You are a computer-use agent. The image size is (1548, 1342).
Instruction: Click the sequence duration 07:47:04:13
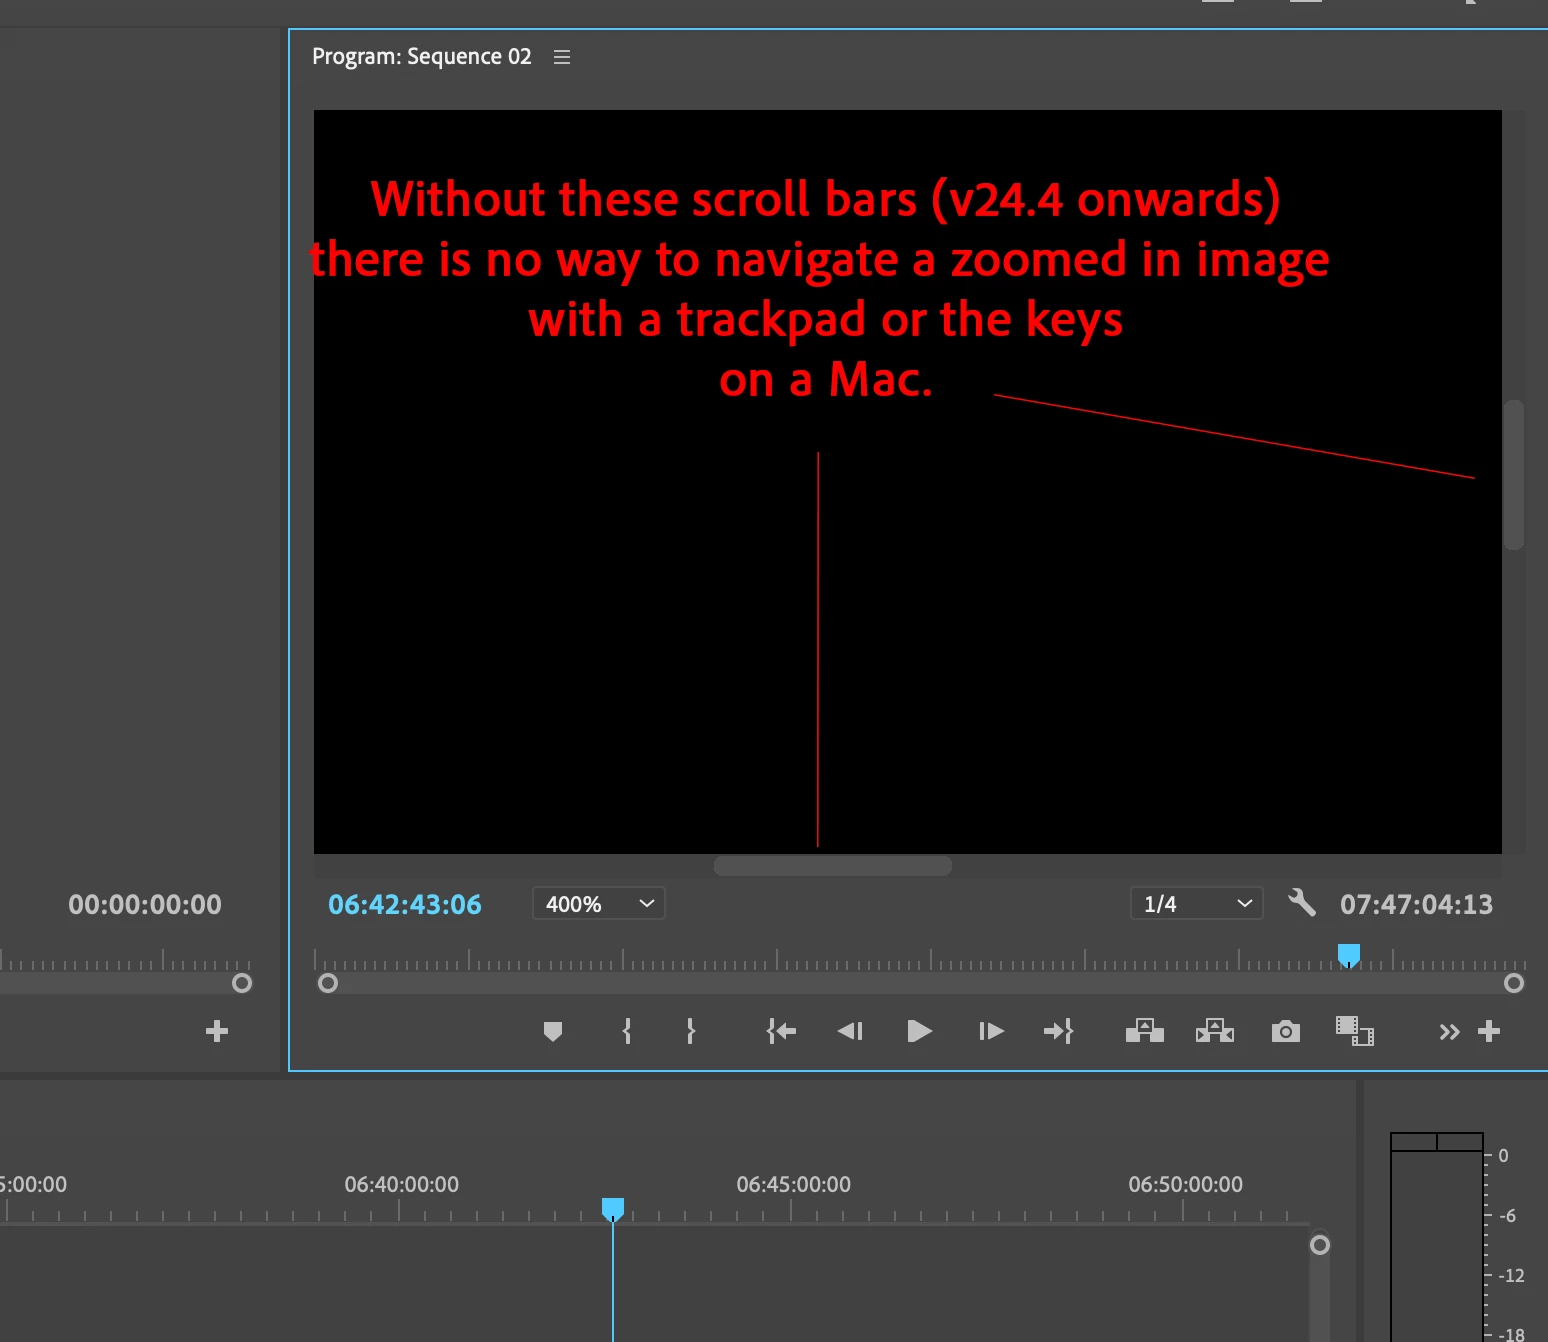click(1417, 905)
